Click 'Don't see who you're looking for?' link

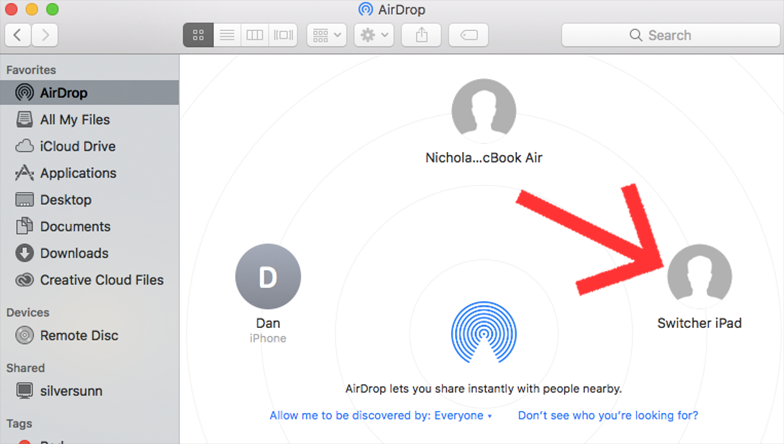click(607, 415)
